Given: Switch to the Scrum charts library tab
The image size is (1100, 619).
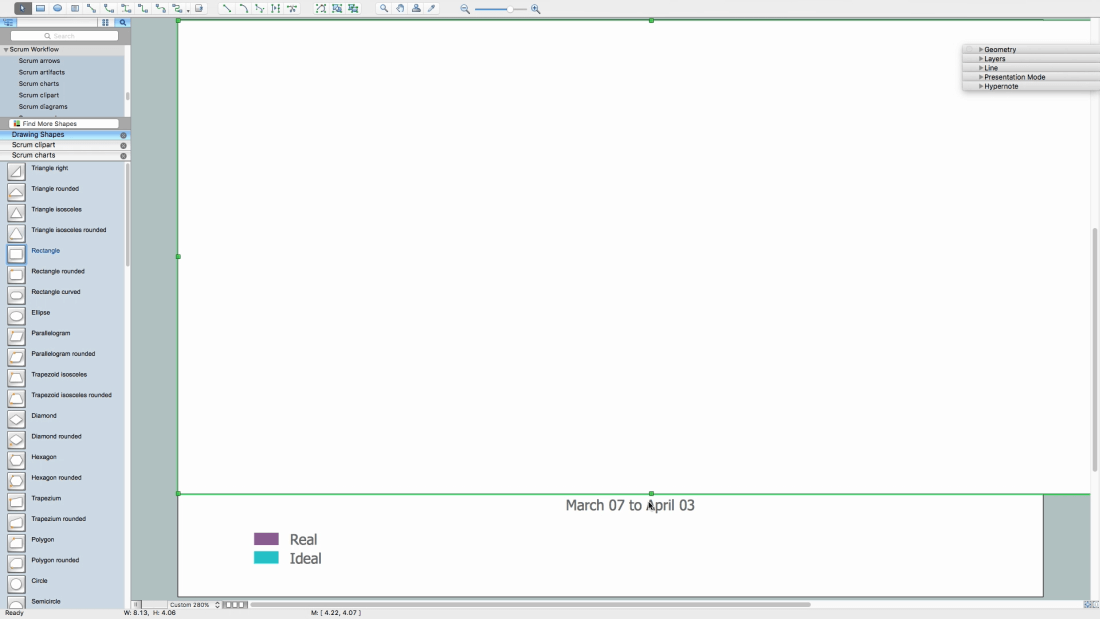Looking at the screenshot, I should [x=33, y=155].
